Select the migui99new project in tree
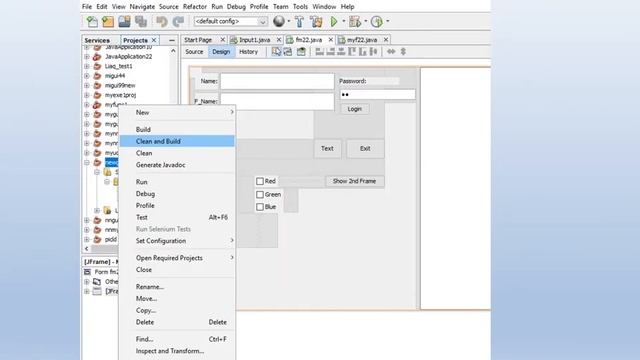 pos(120,85)
